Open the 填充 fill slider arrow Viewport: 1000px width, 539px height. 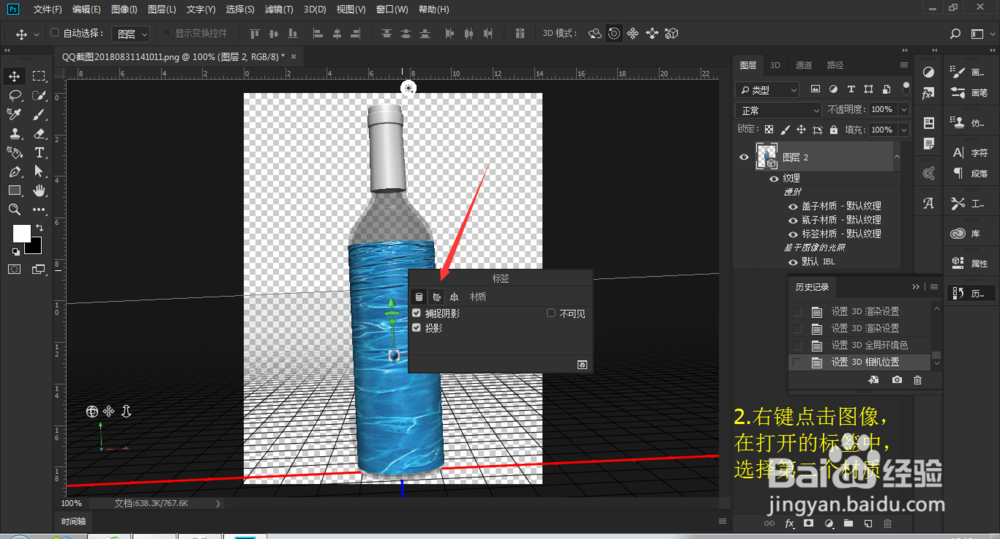[904, 129]
